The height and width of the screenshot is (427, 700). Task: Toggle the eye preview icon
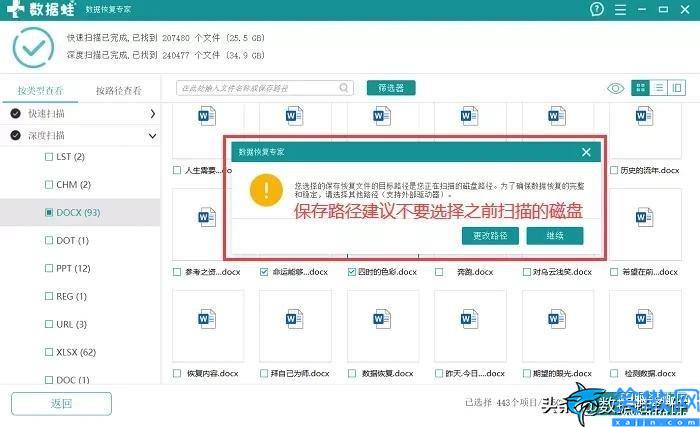616,88
